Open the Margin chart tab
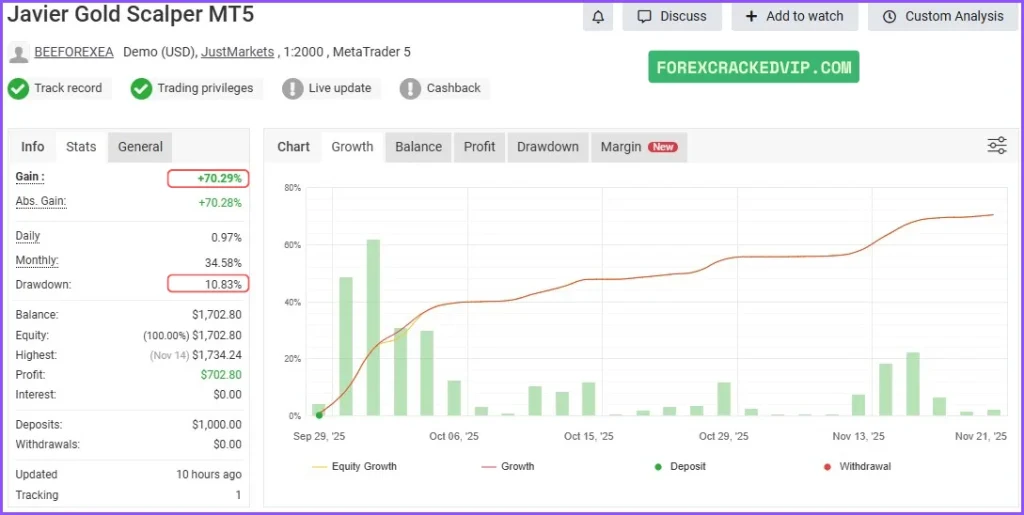 (638, 146)
